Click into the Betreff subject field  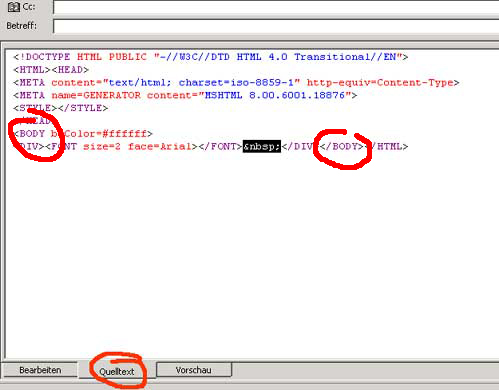[x=276, y=26]
